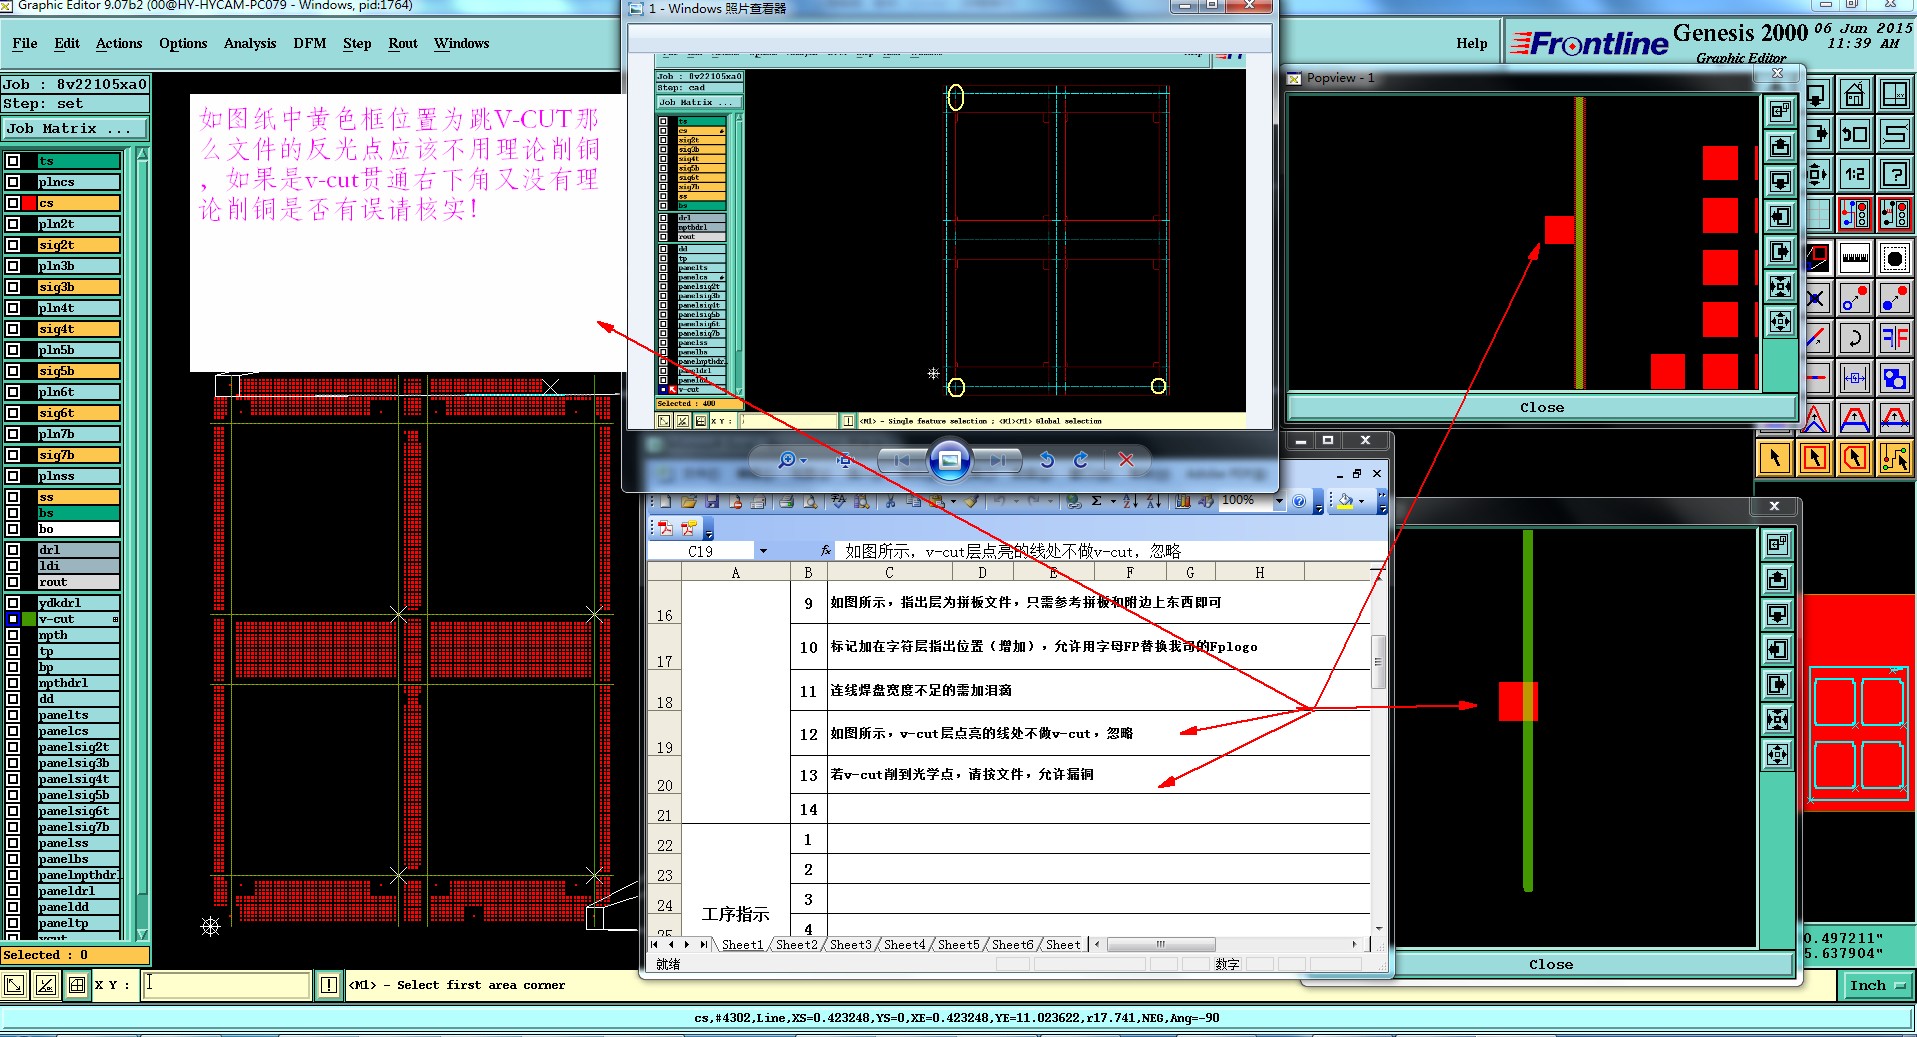Sort ascending with the A-Z icon
Viewport: 1917px width, 1037px height.
pos(1131,501)
